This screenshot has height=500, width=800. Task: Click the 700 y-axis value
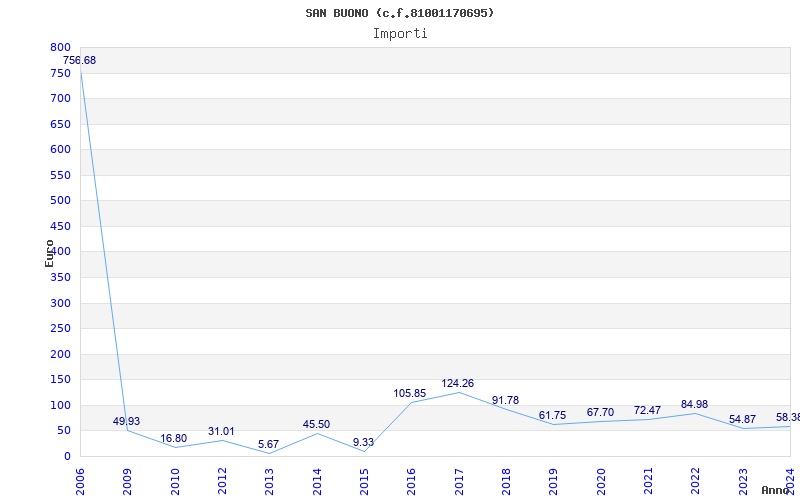tap(60, 98)
